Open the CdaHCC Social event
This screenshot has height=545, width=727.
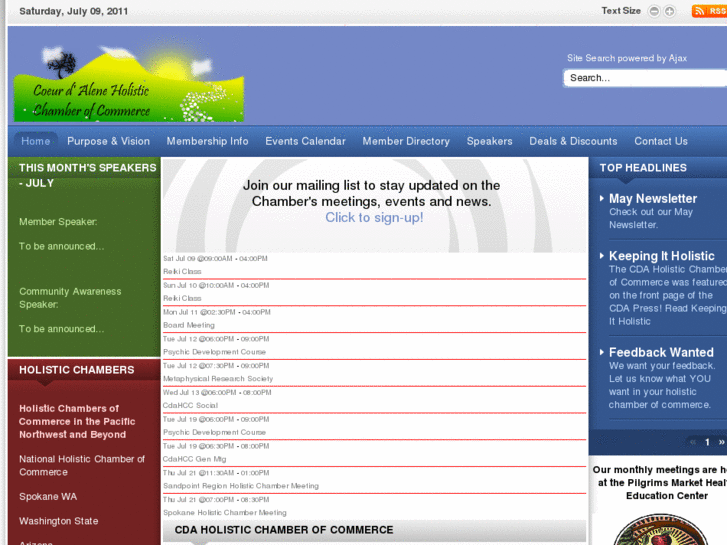pyautogui.click(x=190, y=405)
